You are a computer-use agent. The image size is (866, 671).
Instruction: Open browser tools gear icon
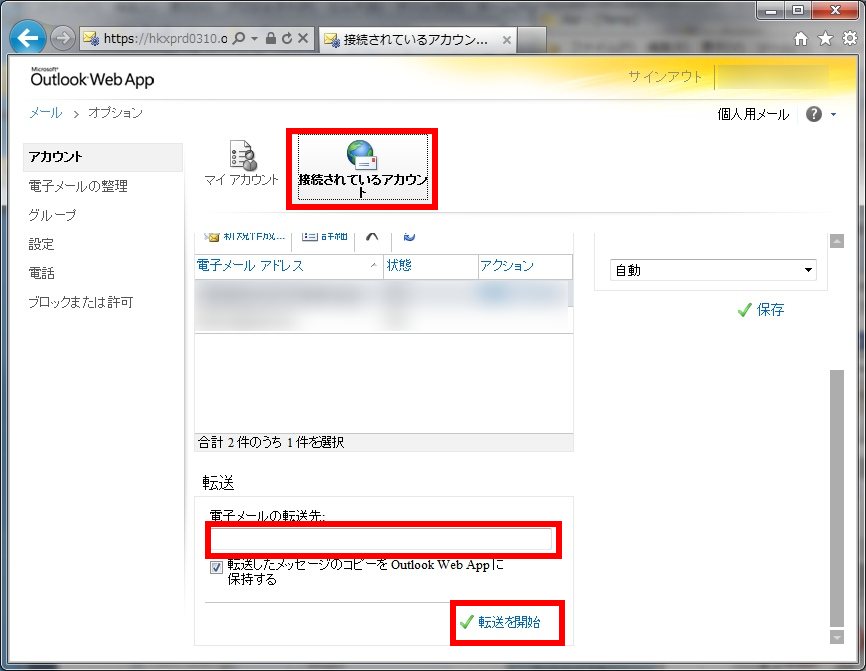(849, 38)
